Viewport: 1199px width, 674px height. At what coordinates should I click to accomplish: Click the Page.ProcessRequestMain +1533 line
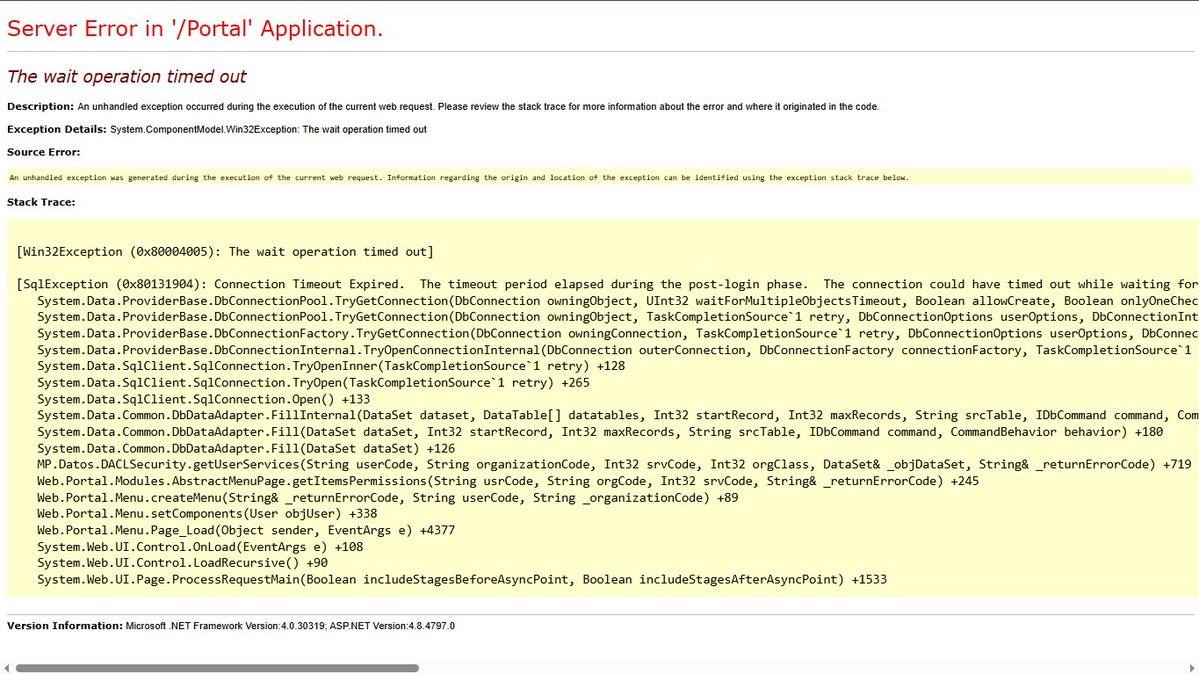pos(462,579)
